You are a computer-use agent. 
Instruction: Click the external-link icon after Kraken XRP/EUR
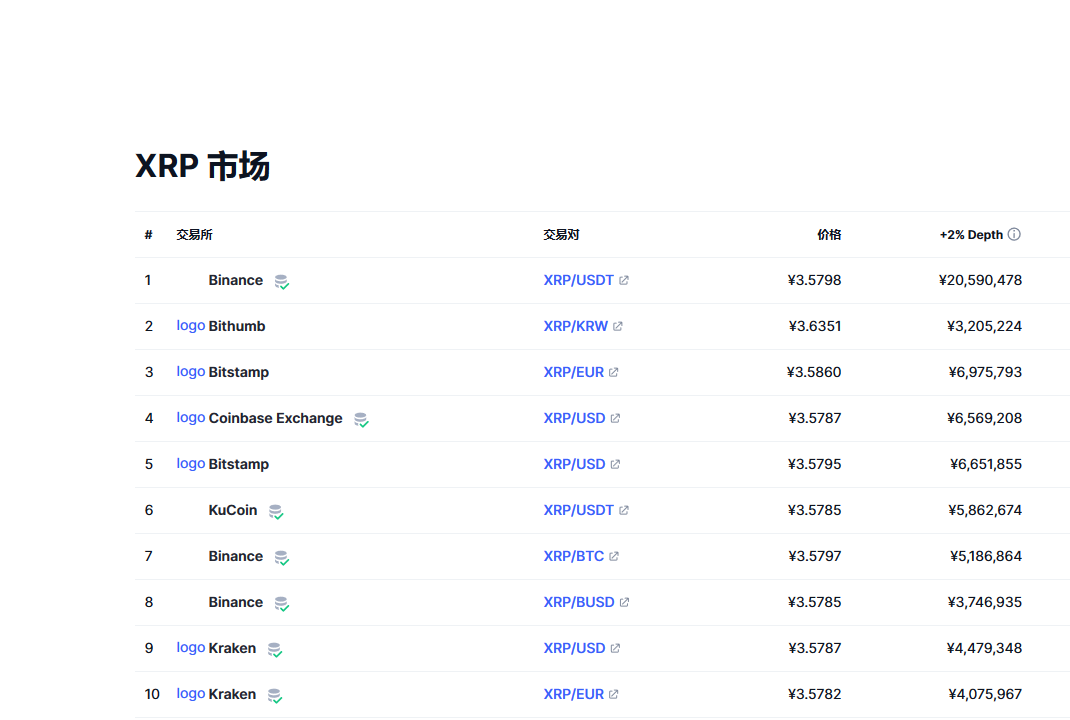(613, 694)
